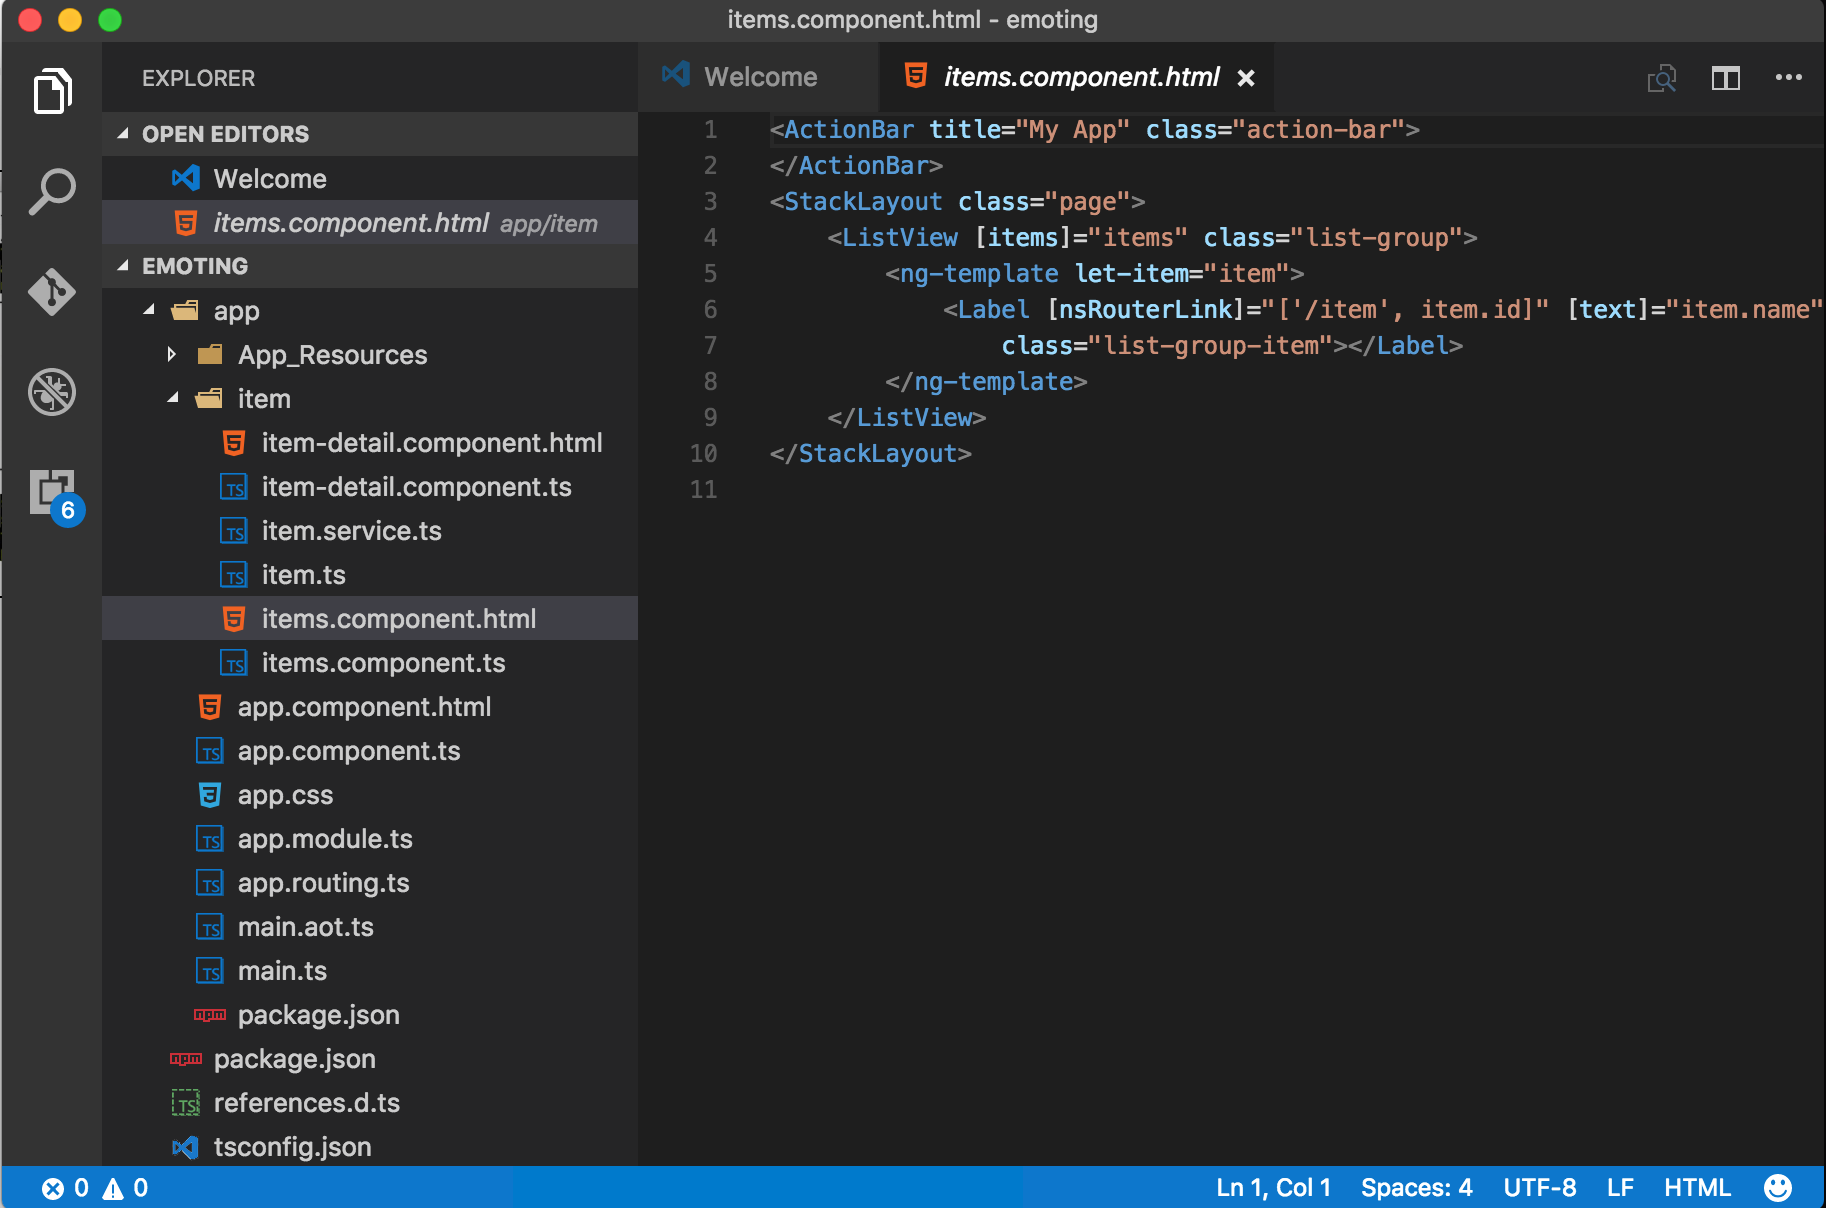Open the Source Control git icon
The image size is (1826, 1208).
52,292
